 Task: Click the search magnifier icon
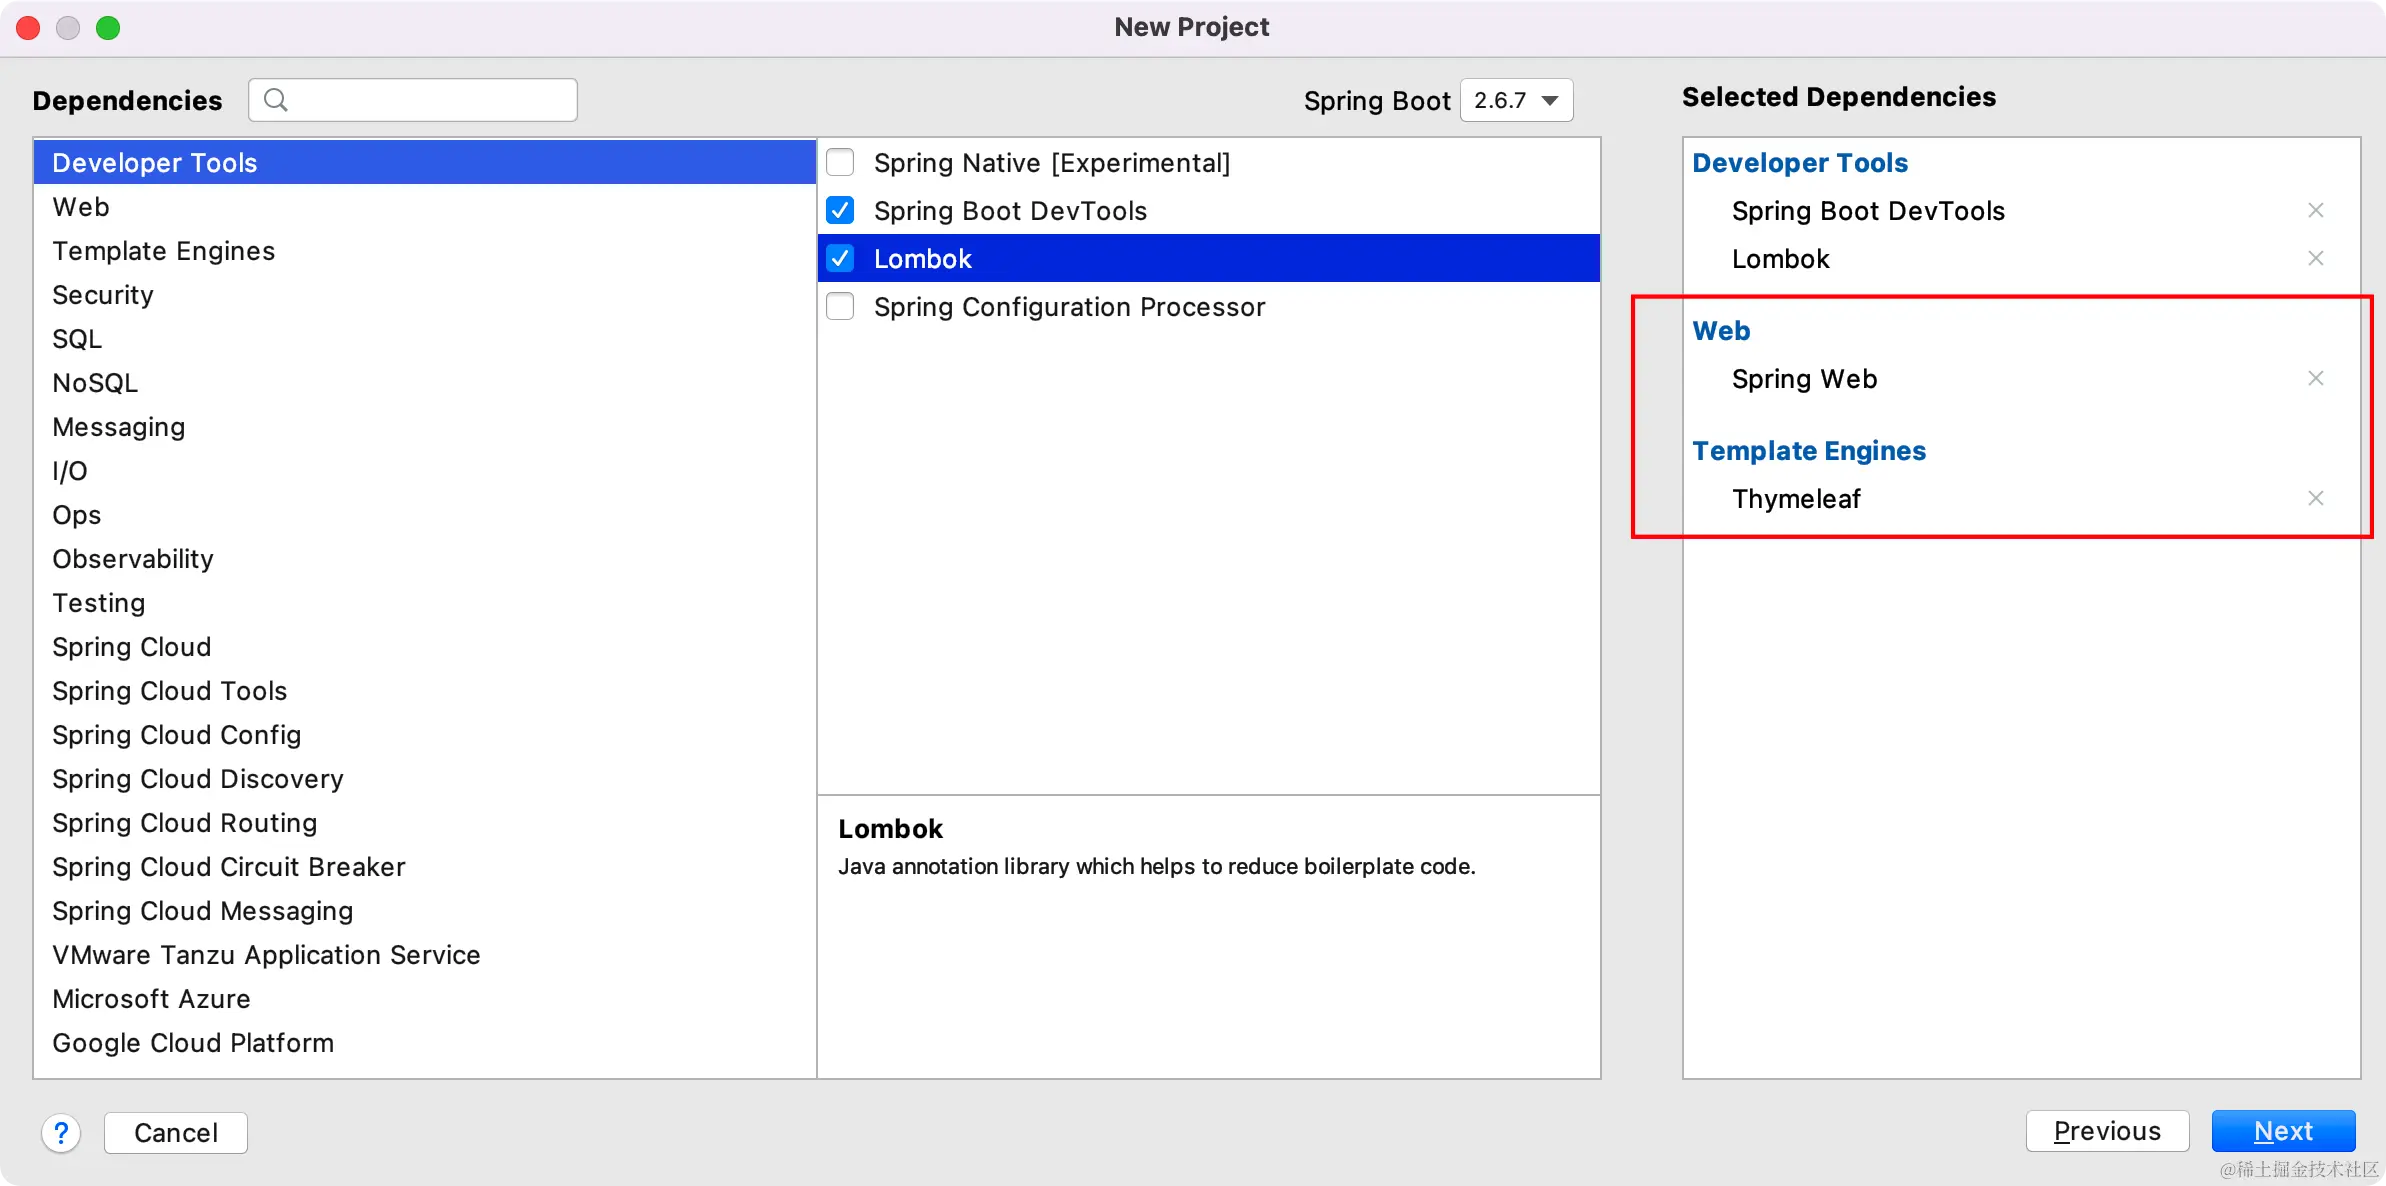tap(276, 100)
